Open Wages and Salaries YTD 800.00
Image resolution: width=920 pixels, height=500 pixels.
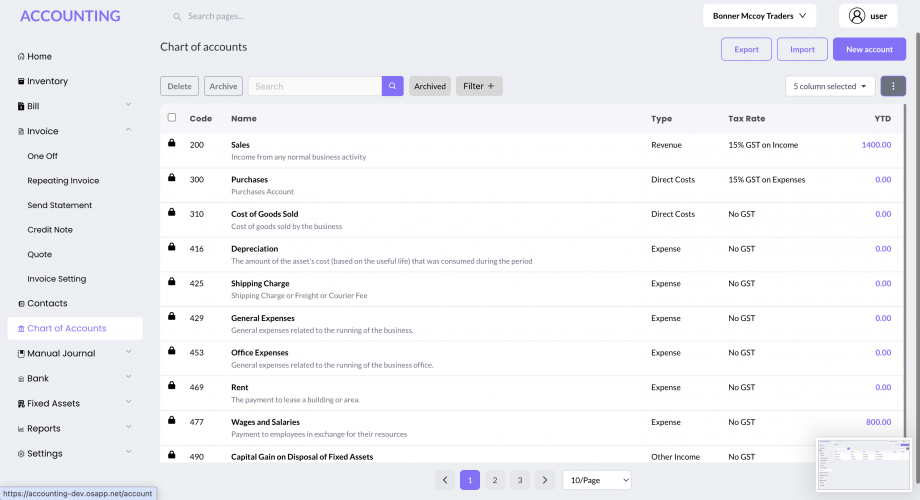tap(878, 422)
